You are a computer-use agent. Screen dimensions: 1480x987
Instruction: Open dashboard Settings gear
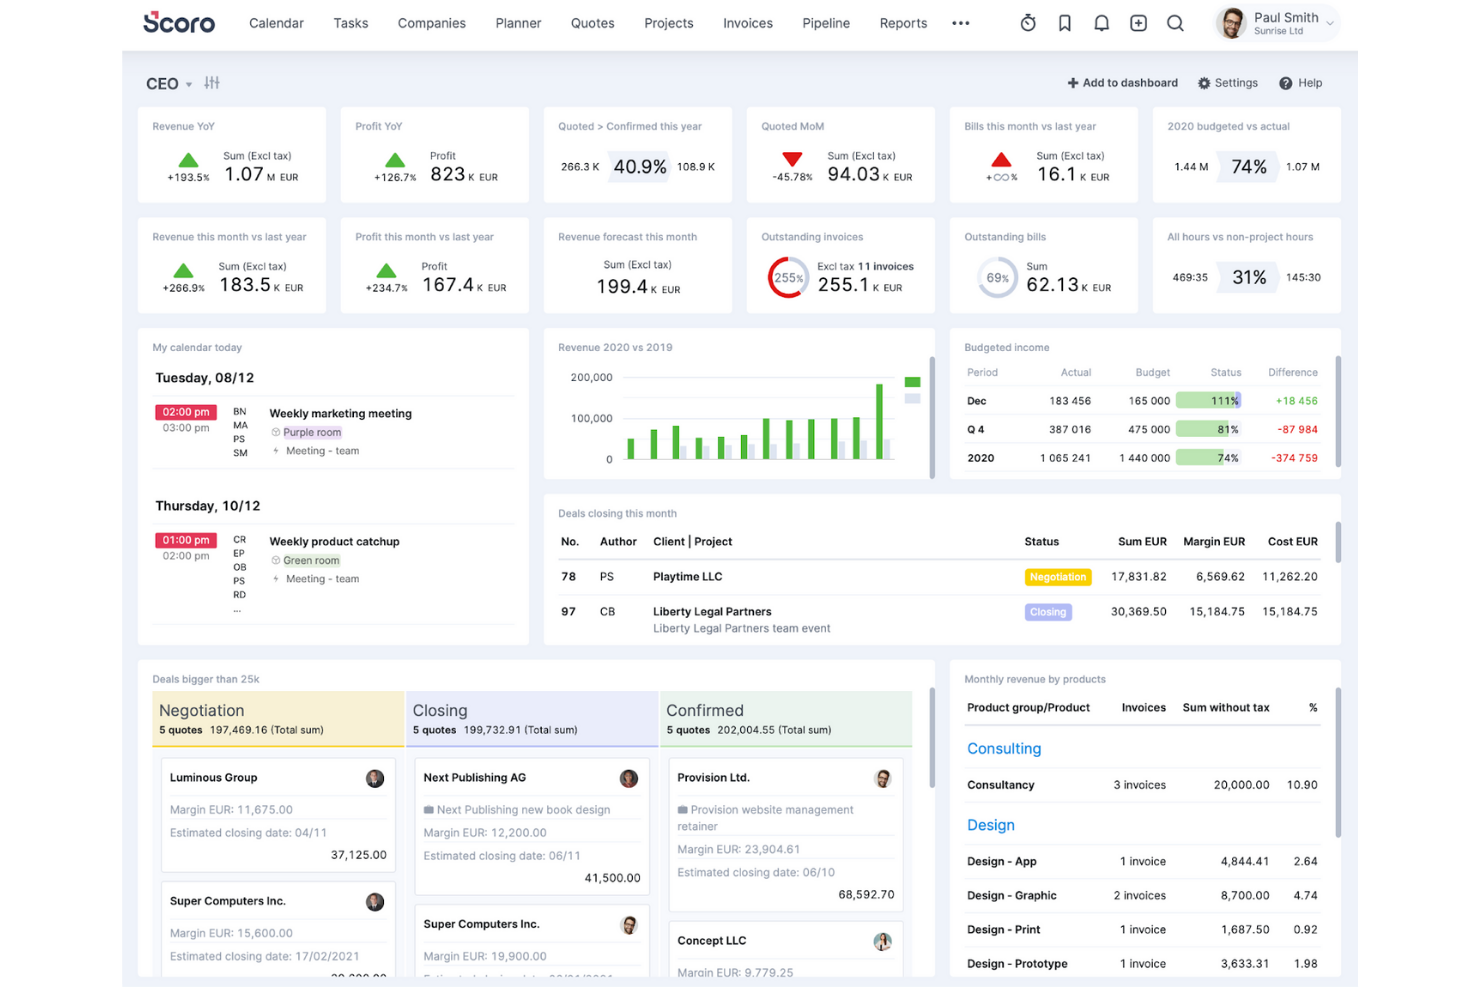point(1228,83)
